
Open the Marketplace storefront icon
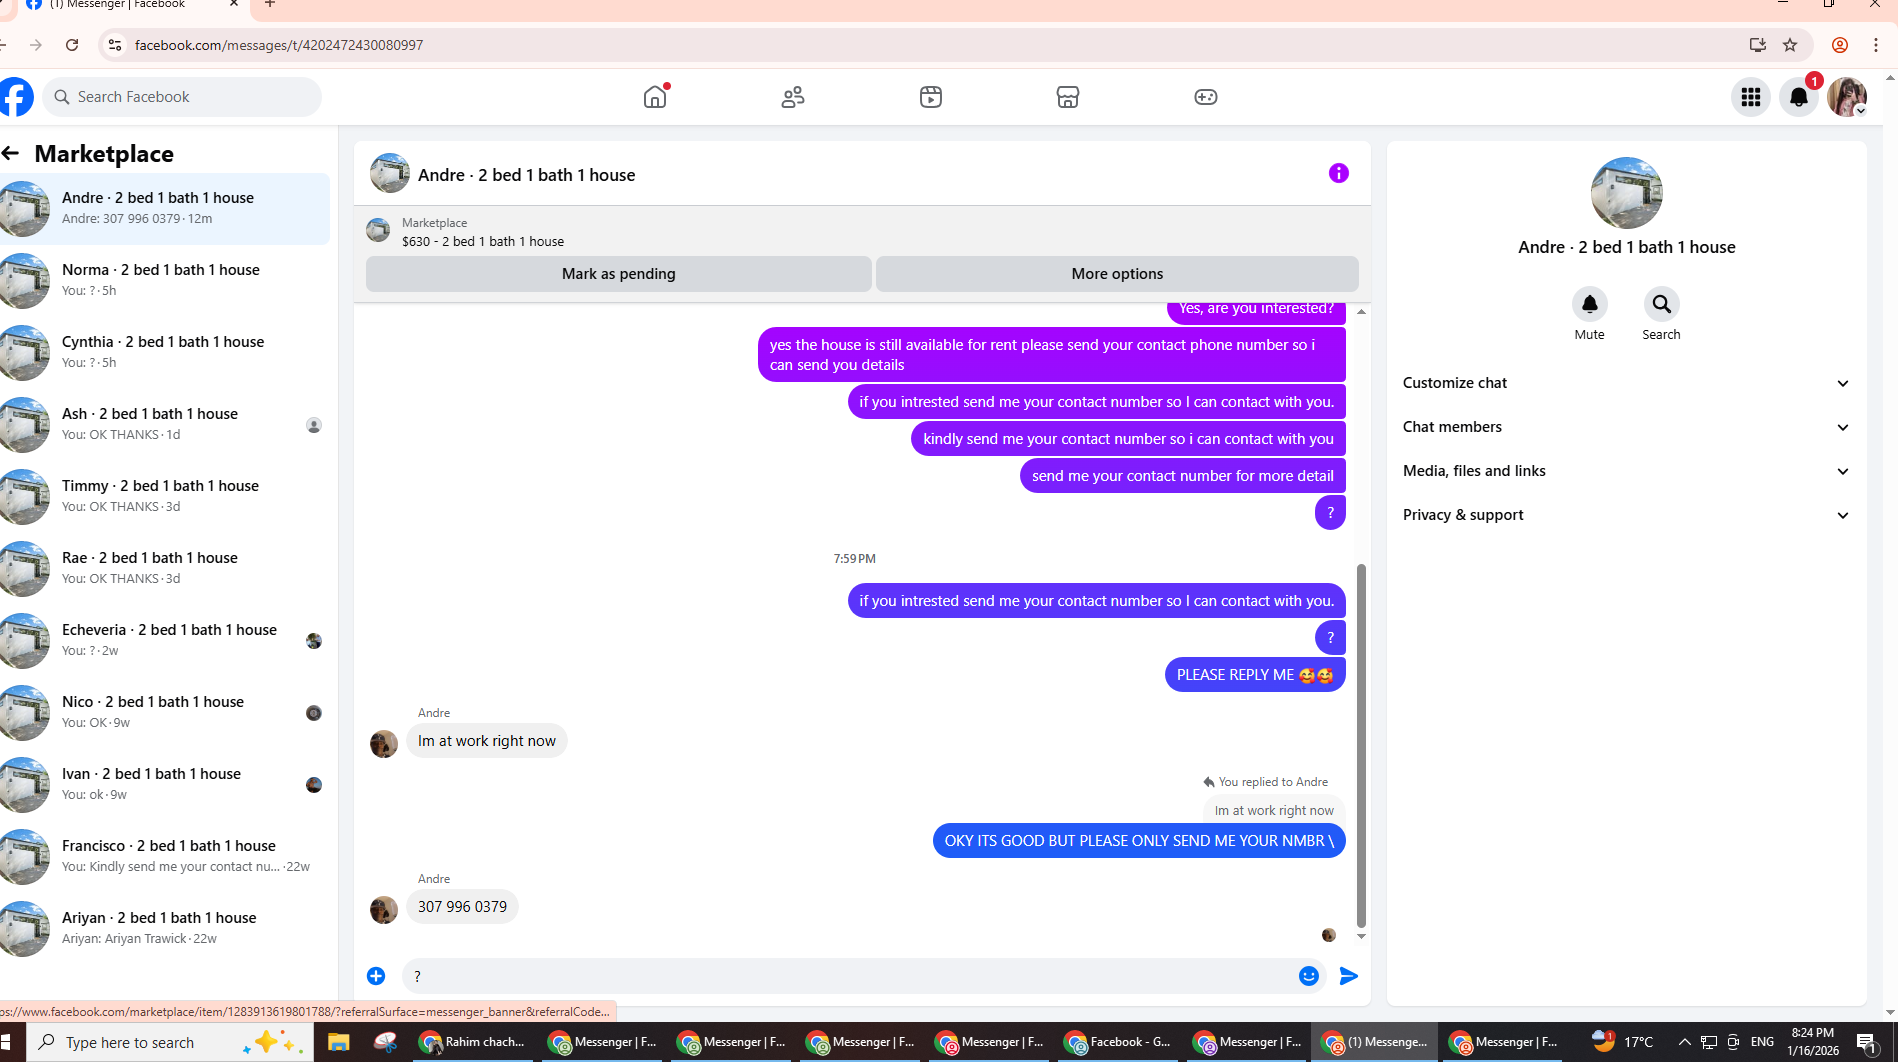(x=1068, y=97)
